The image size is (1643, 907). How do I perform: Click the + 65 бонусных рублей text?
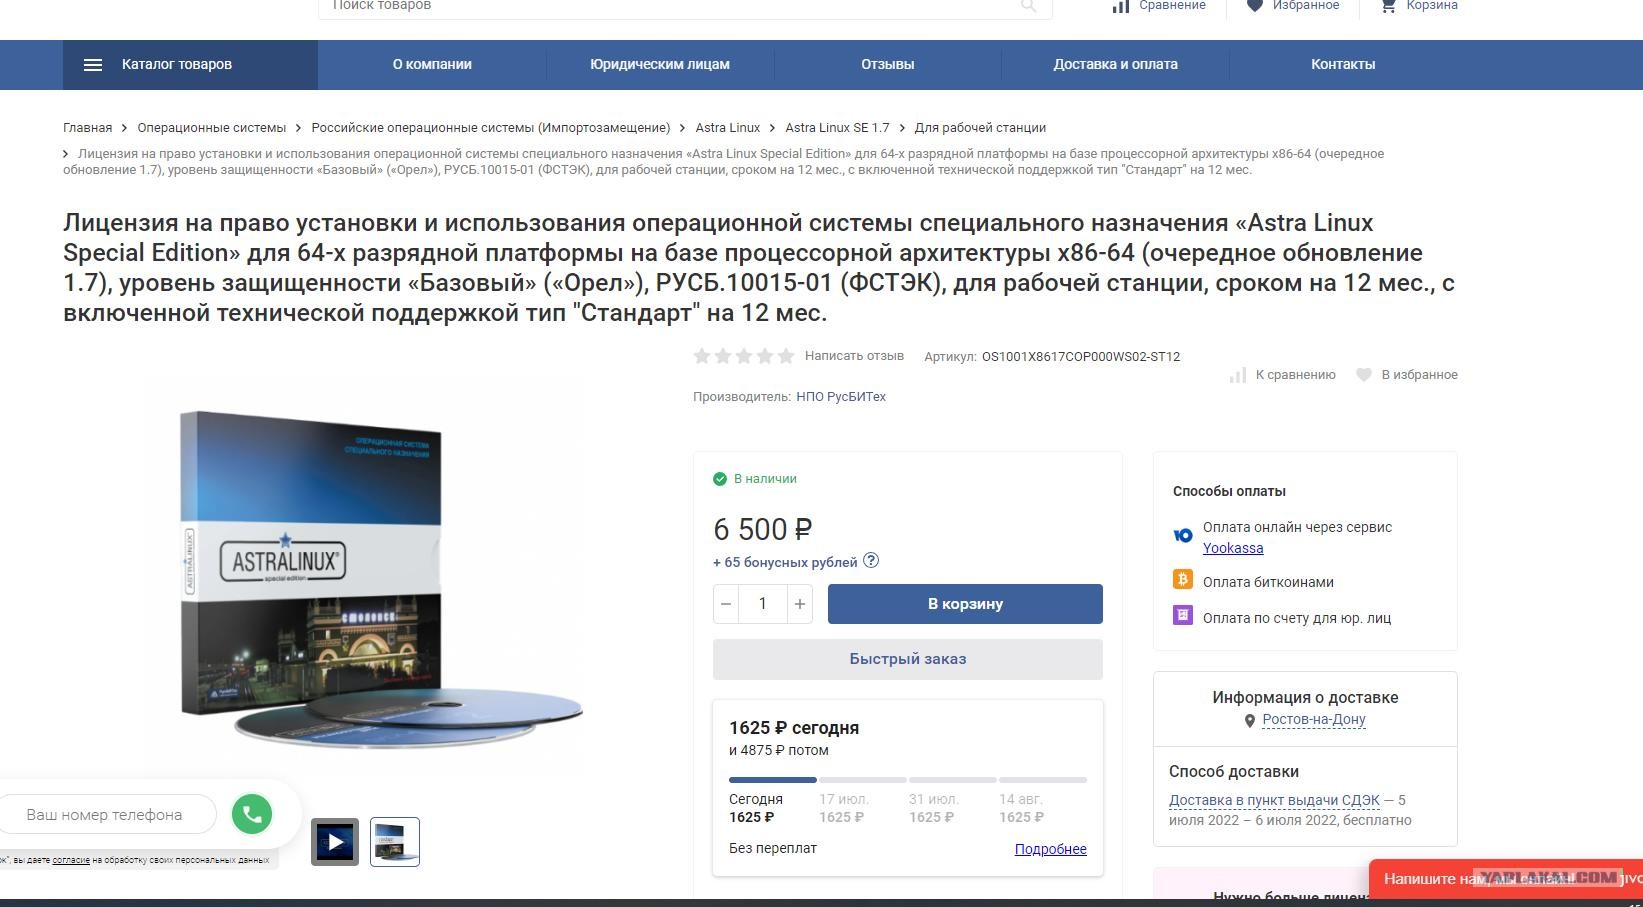785,563
